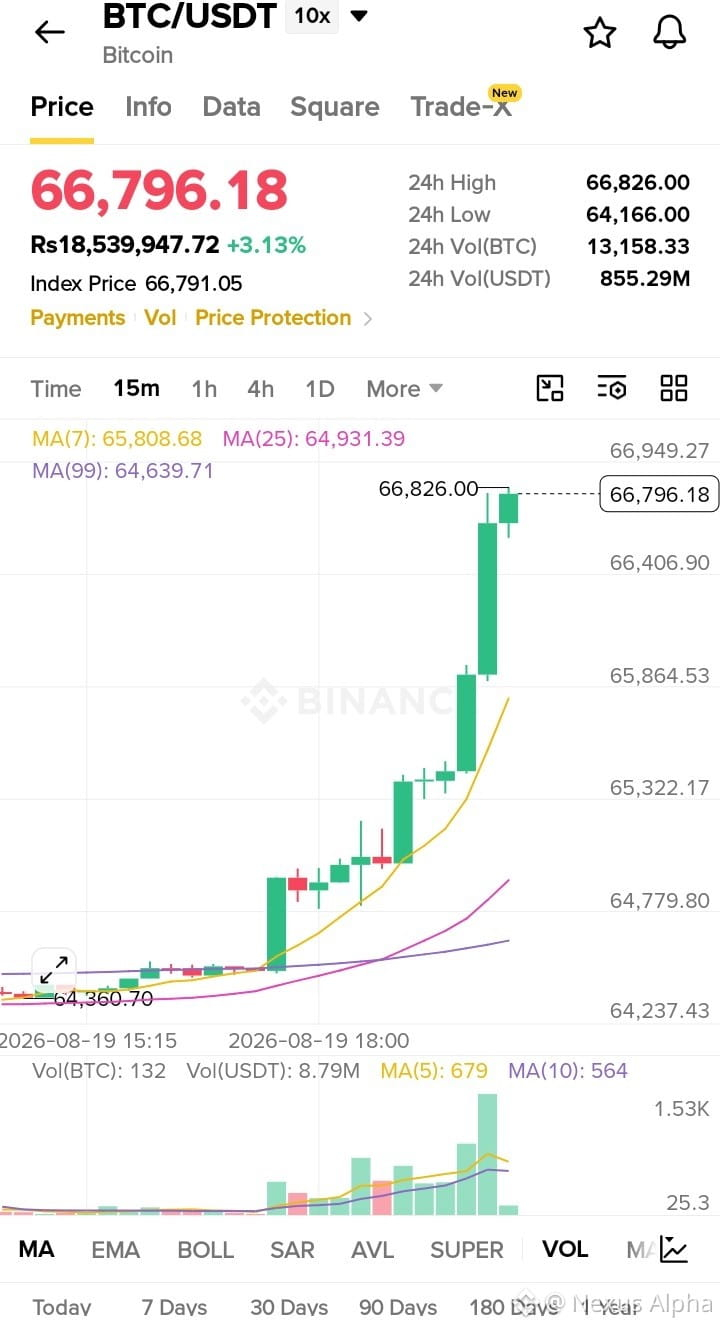Toggle the EMA indicator
The height and width of the screenshot is (1328, 720).
coord(116,1250)
